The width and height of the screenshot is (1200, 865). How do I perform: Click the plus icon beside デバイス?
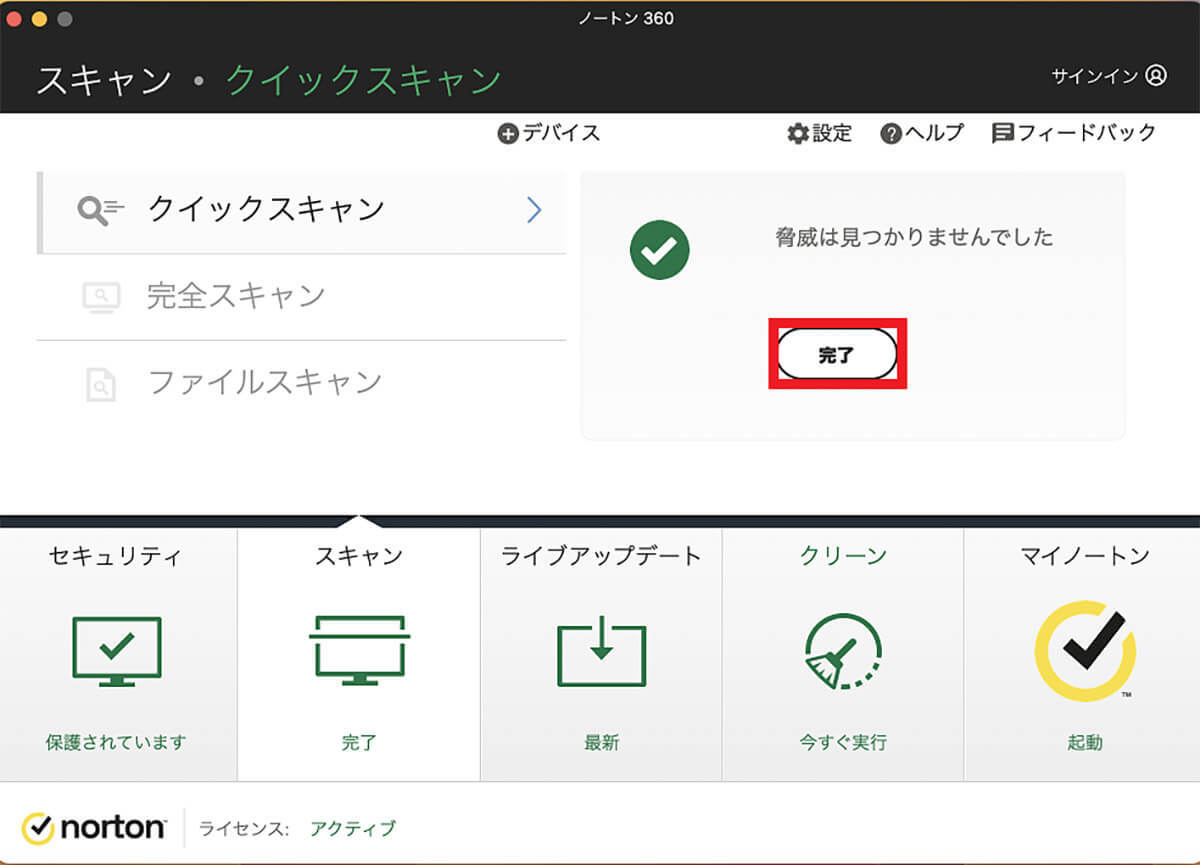508,133
